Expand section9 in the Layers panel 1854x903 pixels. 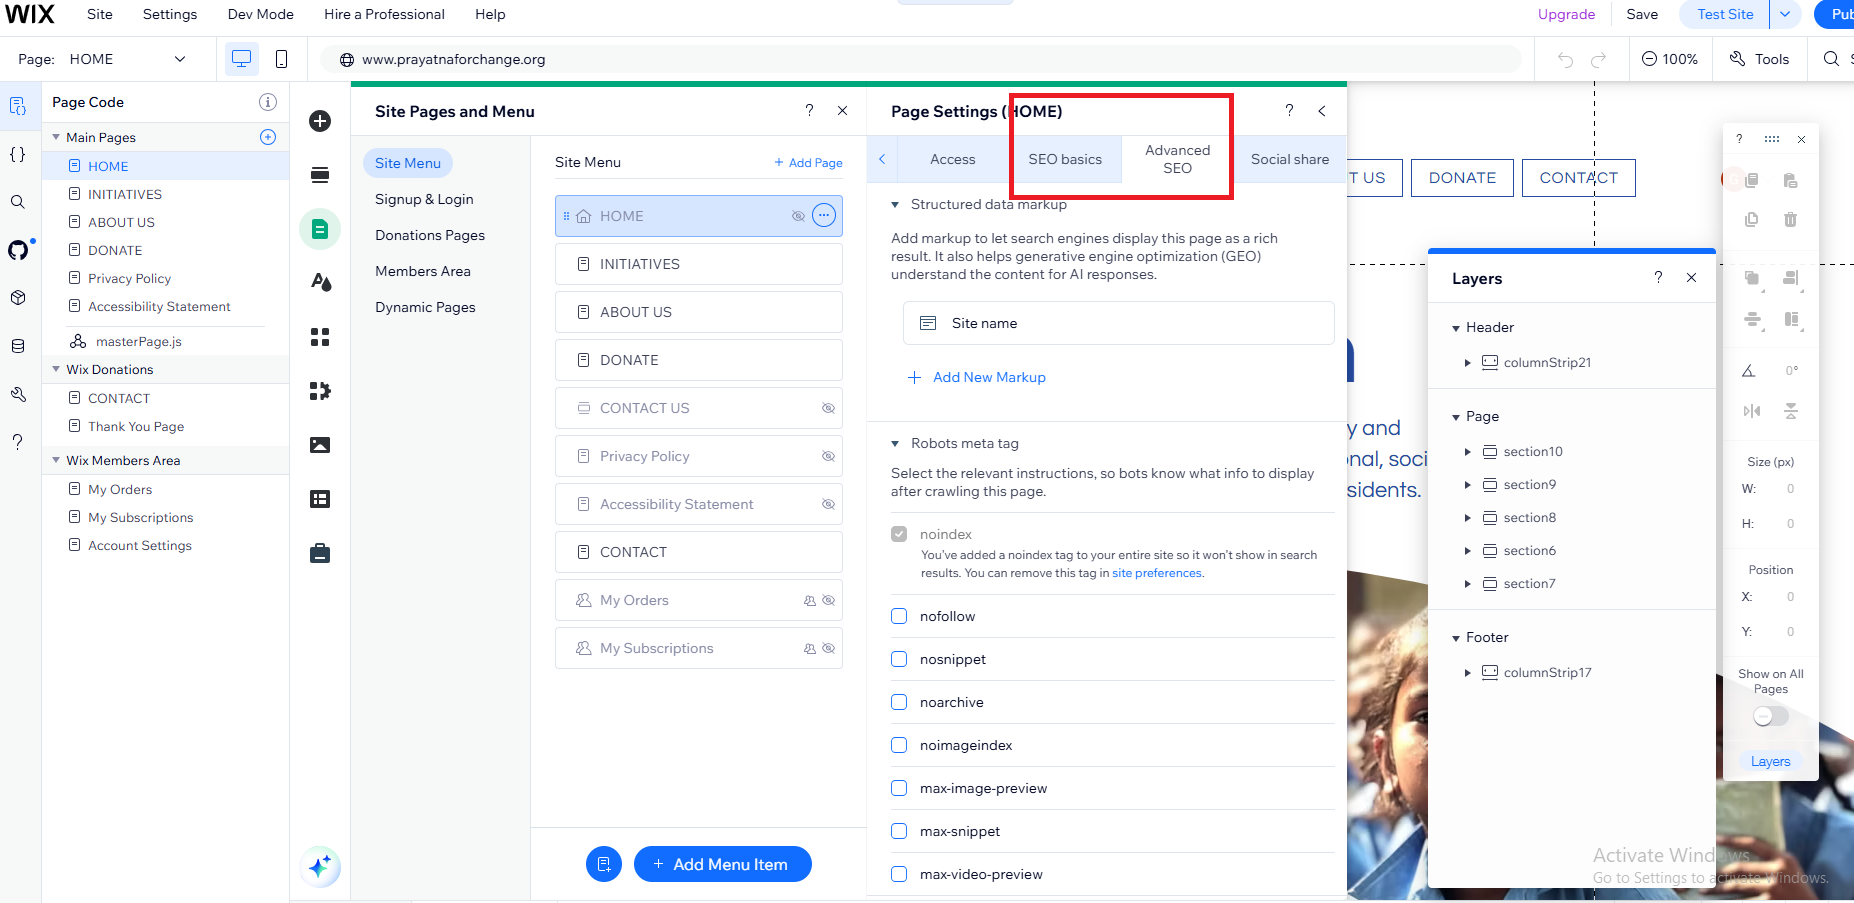(1468, 484)
